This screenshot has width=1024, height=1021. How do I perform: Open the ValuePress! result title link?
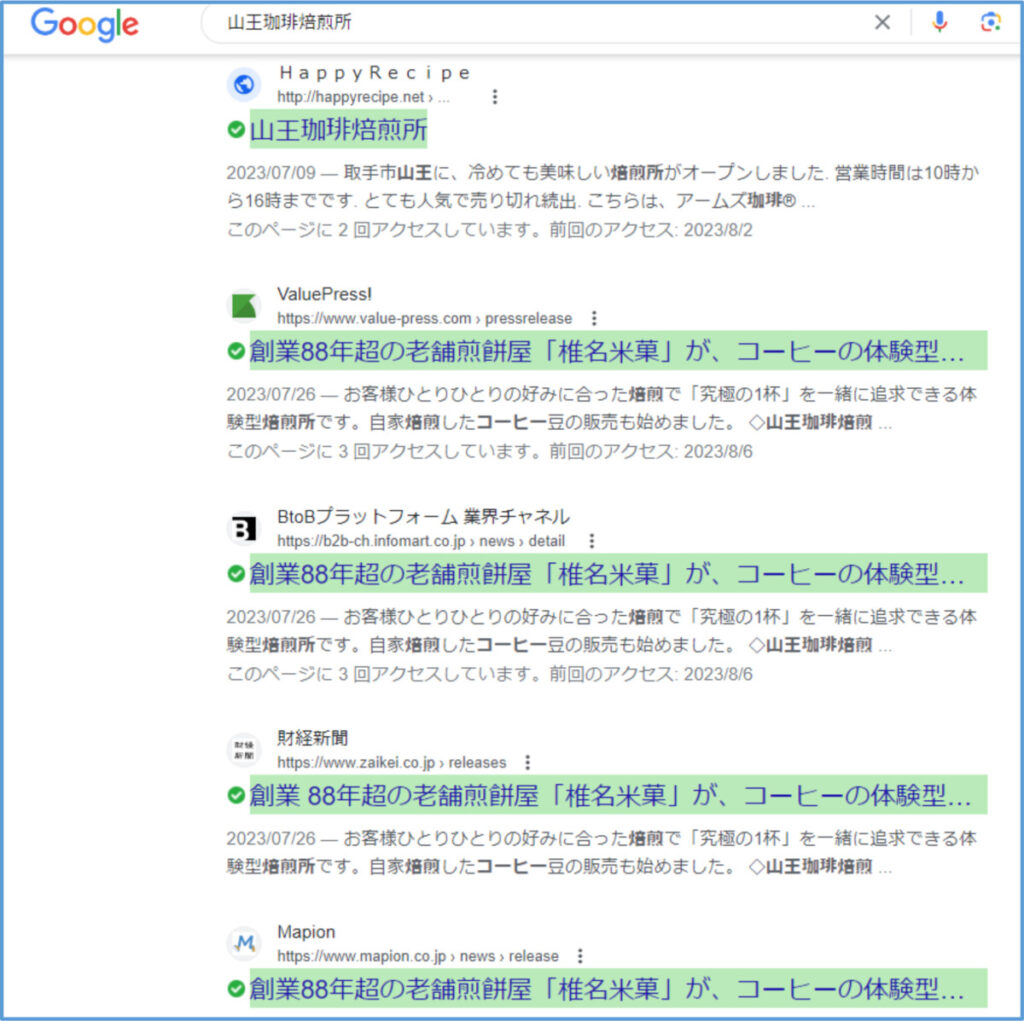point(618,351)
